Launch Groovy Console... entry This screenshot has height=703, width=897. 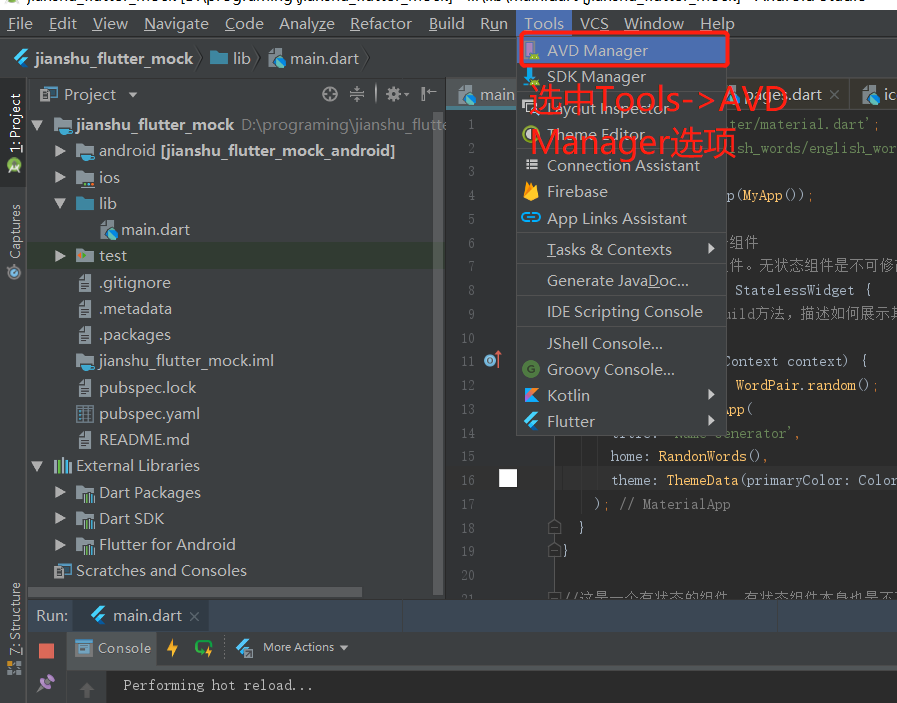click(622, 370)
